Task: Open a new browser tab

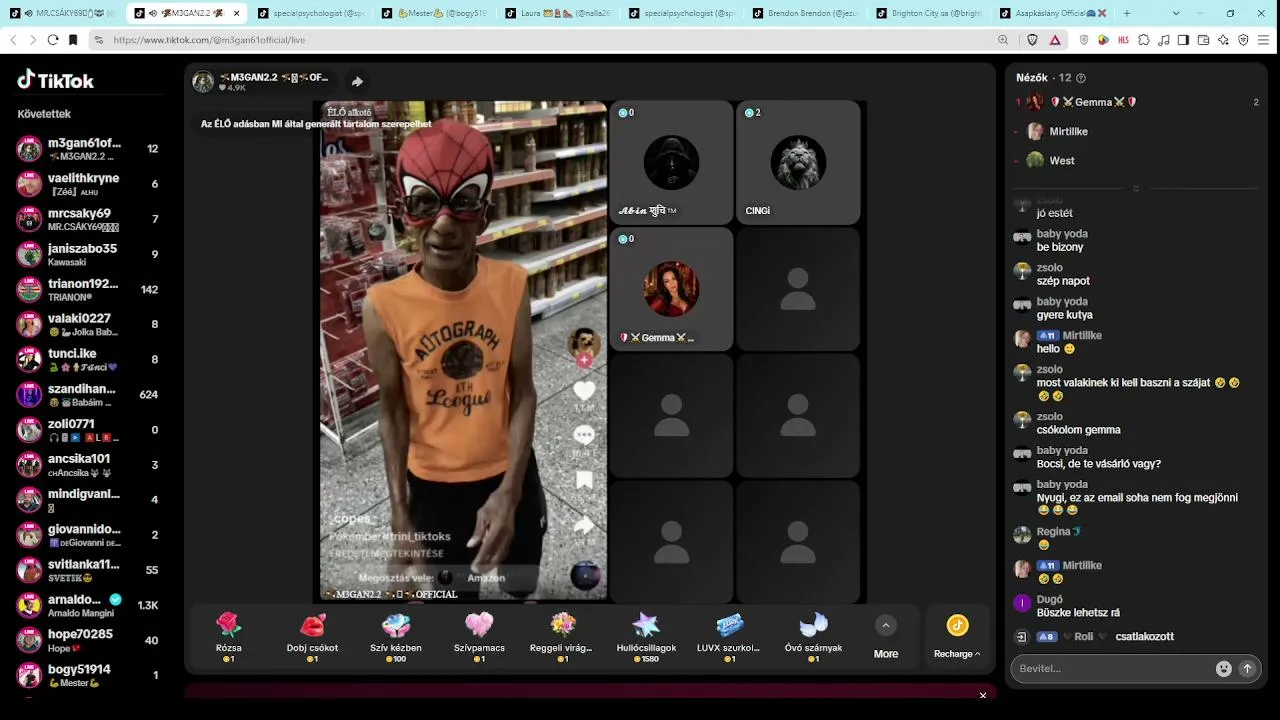Action: (1127, 14)
